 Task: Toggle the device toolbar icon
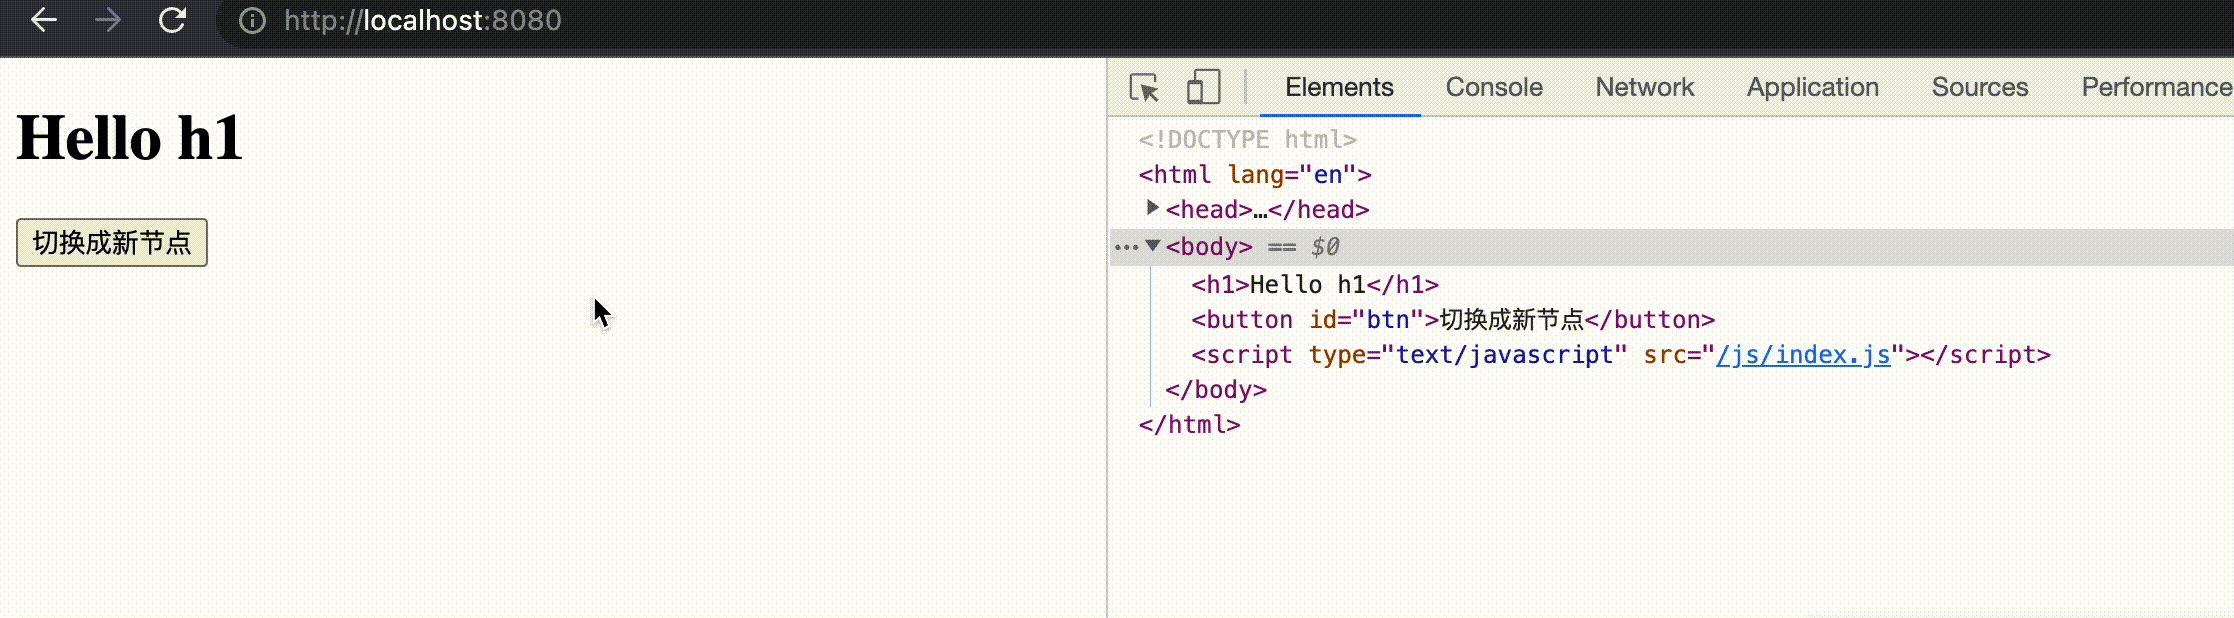(x=1203, y=87)
